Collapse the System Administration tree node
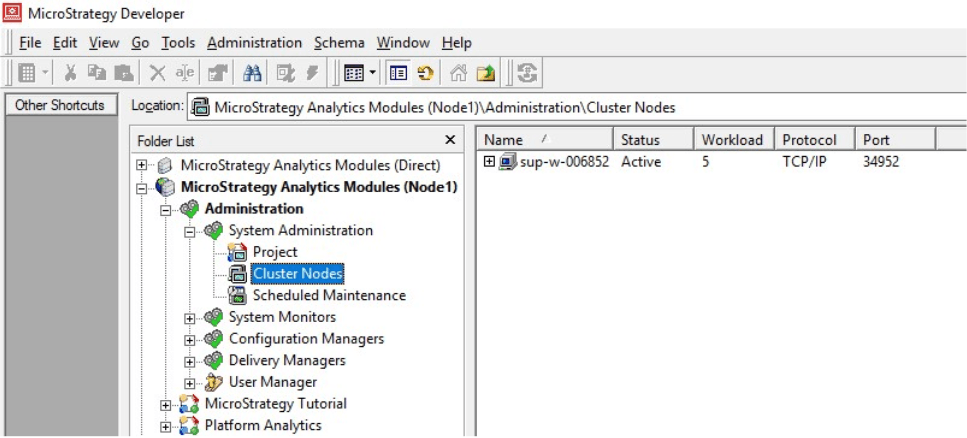967x438 pixels. coord(190,232)
